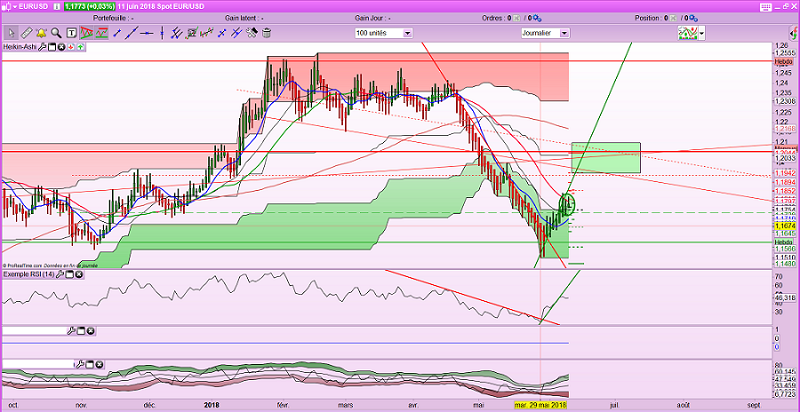The width and height of the screenshot is (800, 412).
Task: Click the candlestick pattern toolbar icon
Action: click(x=207, y=33)
